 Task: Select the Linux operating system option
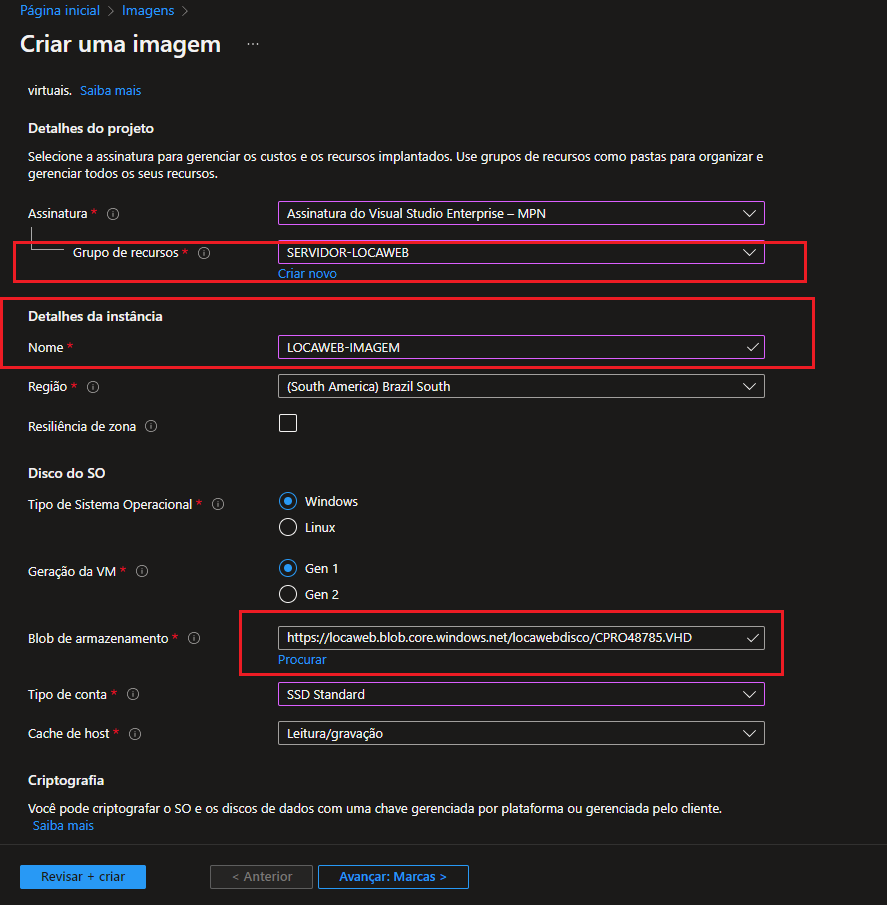(288, 527)
